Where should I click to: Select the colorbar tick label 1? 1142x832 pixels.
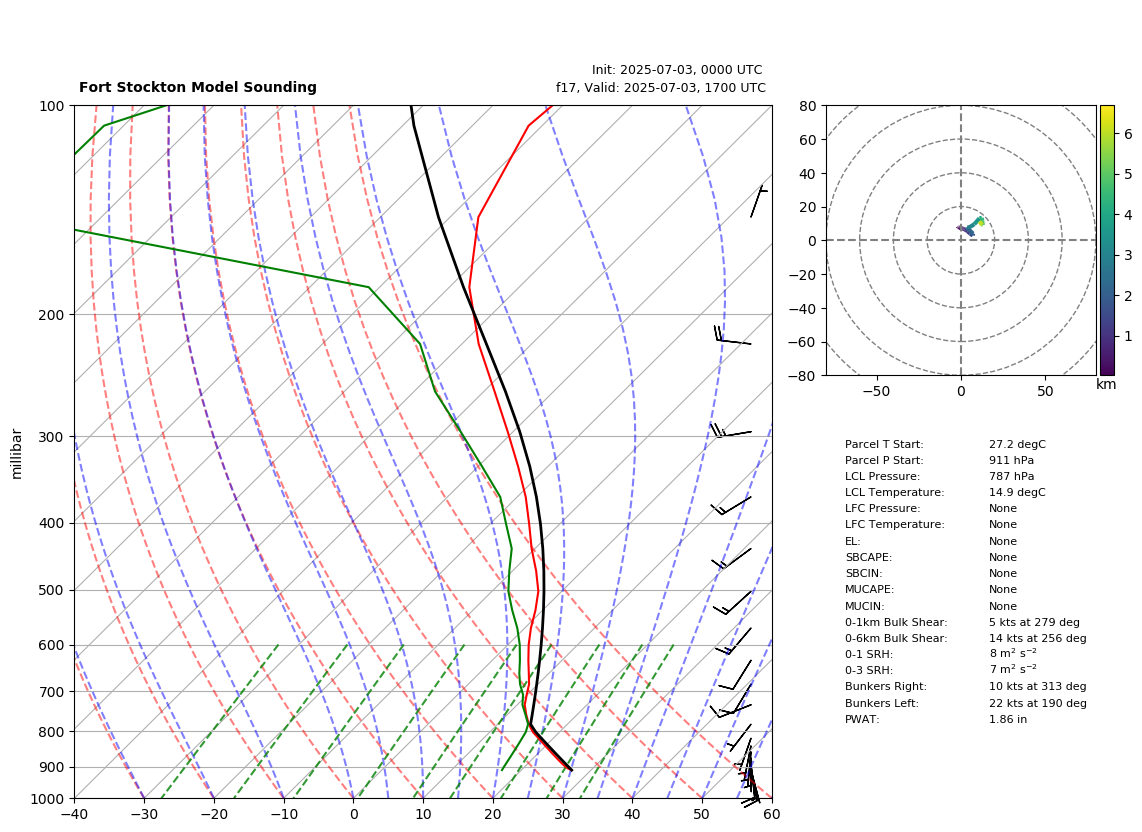[x=1128, y=337]
